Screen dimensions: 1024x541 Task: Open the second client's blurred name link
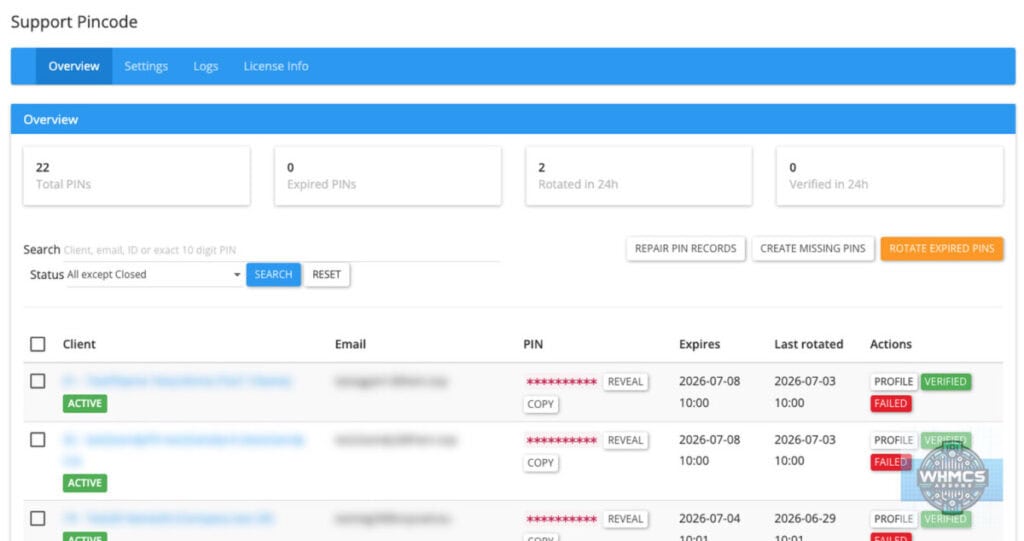184,440
